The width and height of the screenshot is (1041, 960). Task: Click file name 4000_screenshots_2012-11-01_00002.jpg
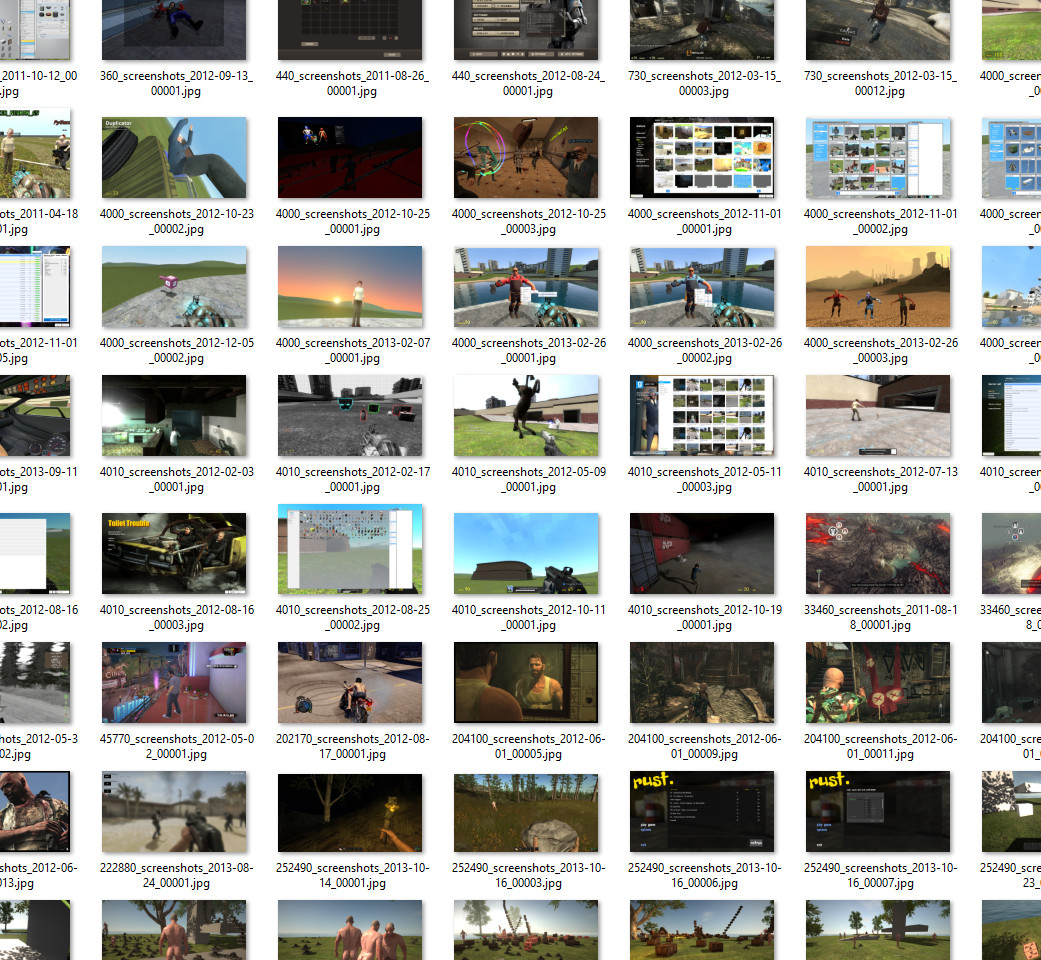pos(880,222)
